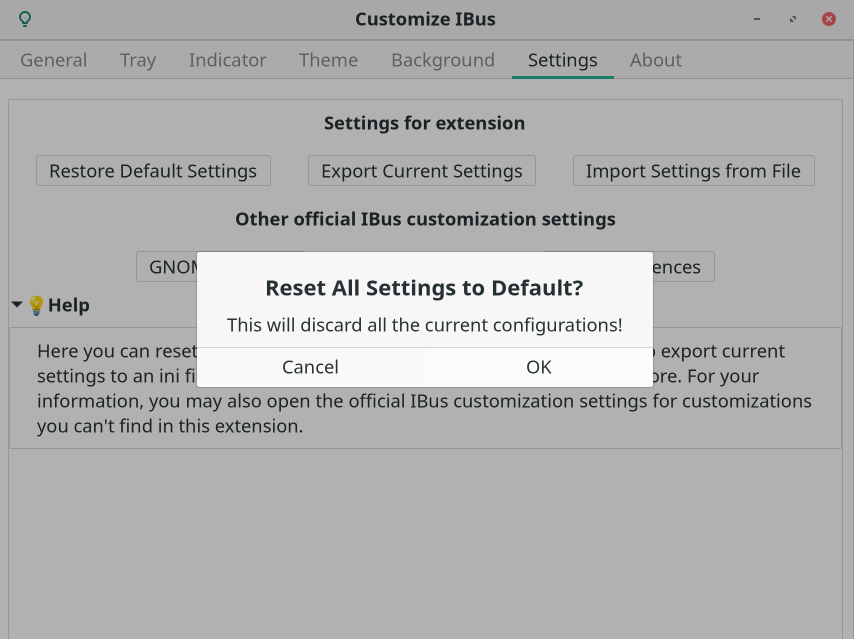Open the About tab

656,60
